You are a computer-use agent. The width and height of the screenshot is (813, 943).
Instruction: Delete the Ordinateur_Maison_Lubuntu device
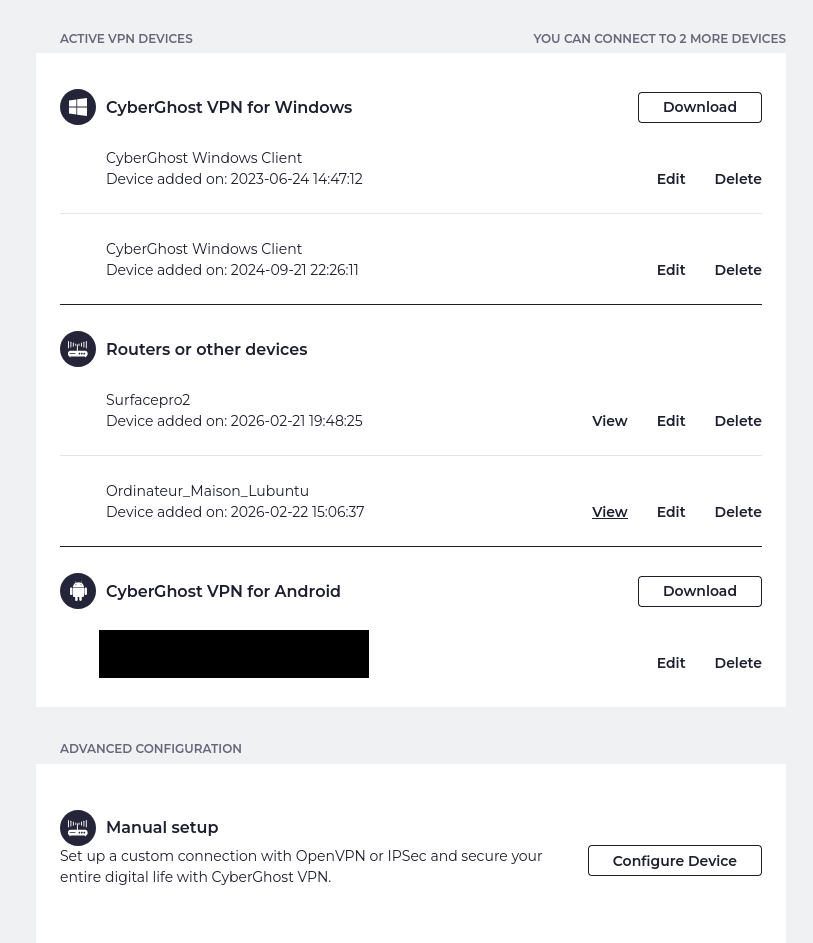737,512
